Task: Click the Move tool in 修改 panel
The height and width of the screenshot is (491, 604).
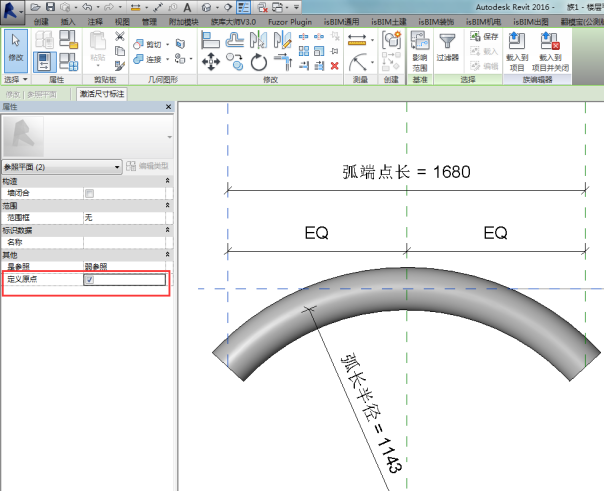Action: (210, 63)
